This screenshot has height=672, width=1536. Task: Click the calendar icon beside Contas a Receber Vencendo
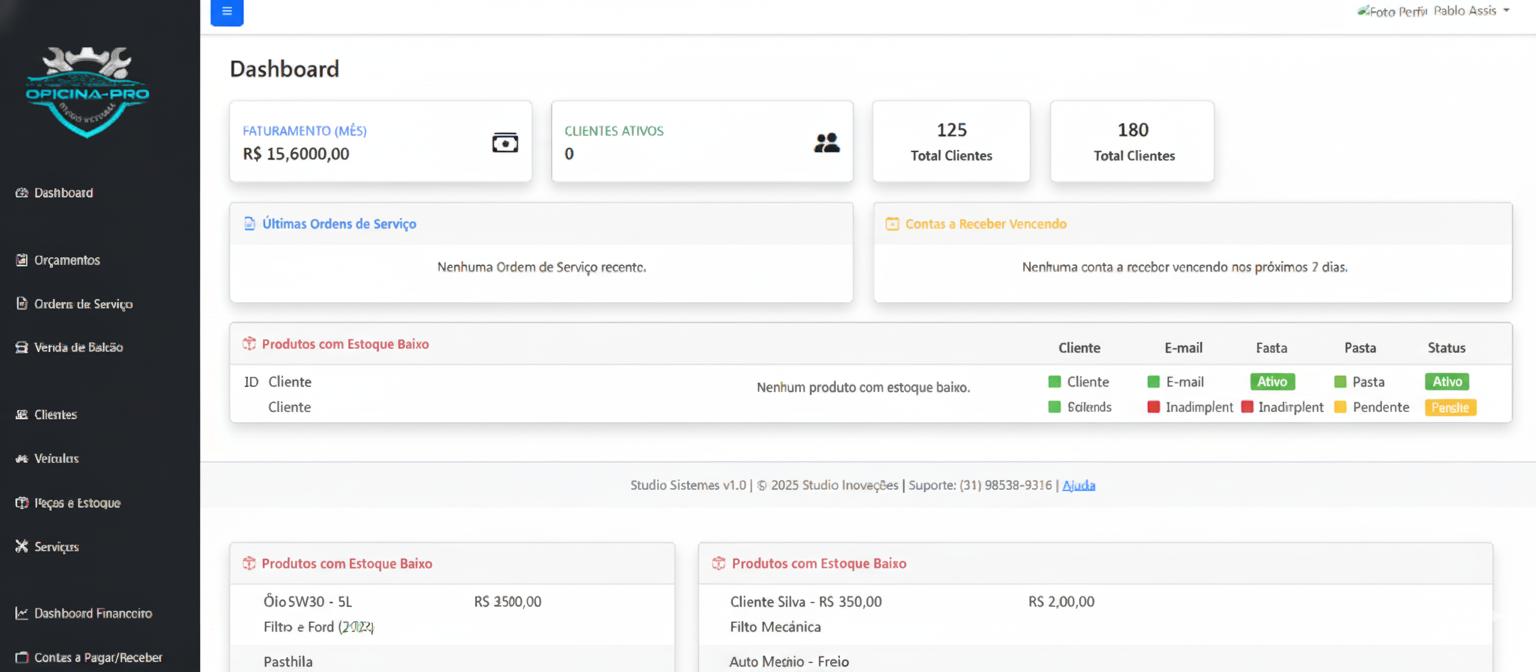point(892,224)
